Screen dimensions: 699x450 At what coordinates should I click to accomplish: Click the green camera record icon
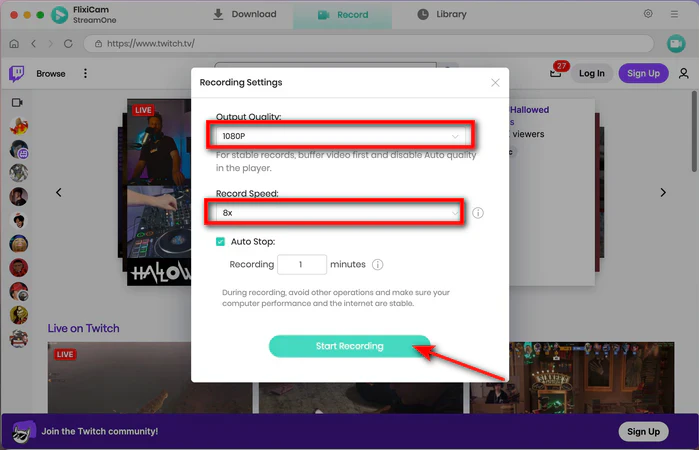pos(676,44)
